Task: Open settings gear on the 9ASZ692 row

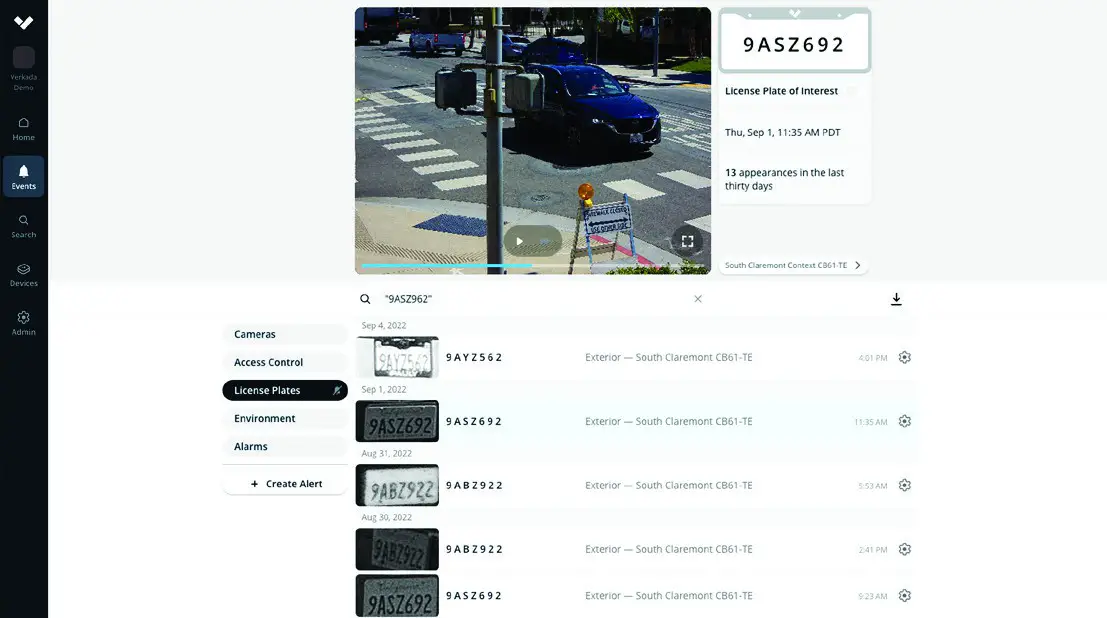Action: coord(904,420)
